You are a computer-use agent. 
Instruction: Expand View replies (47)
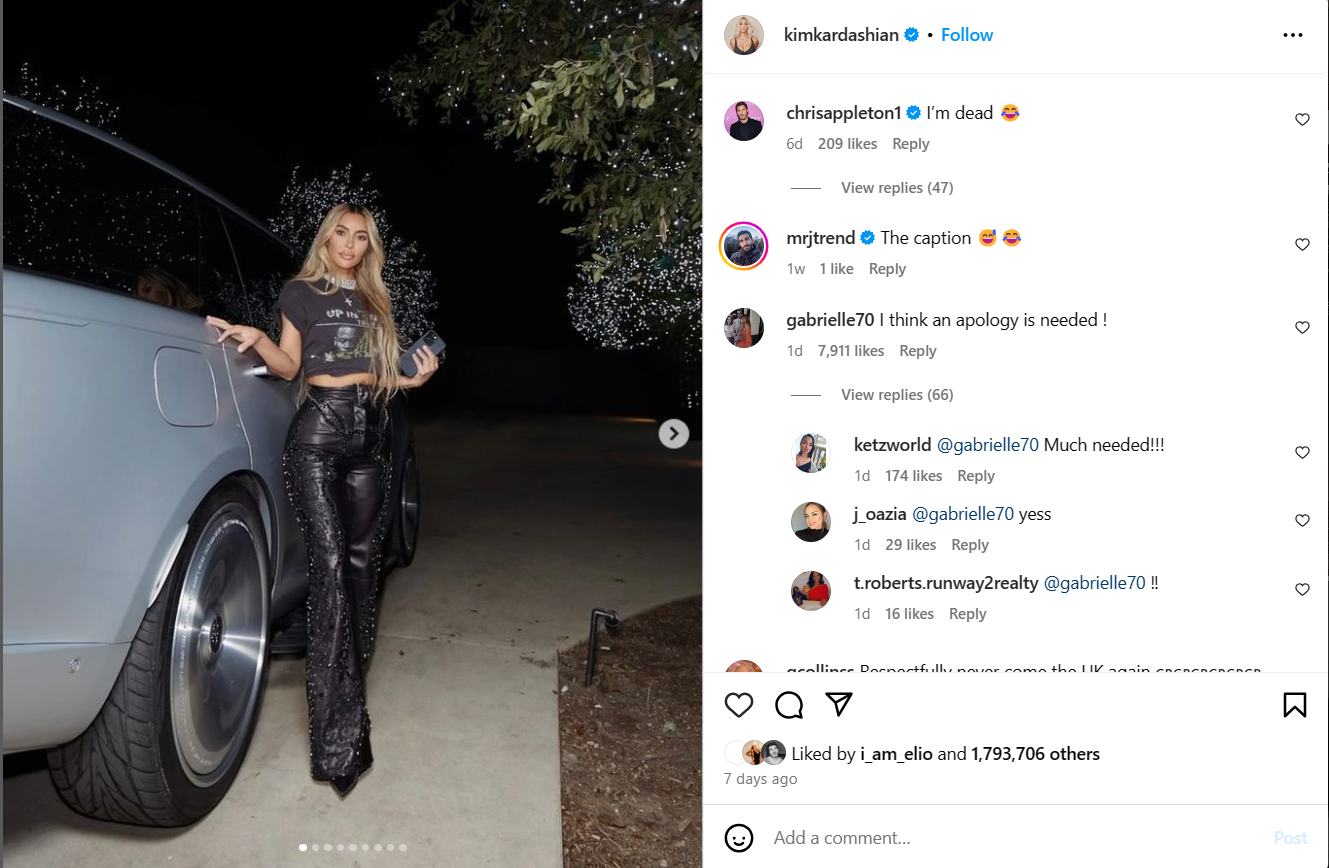click(897, 188)
